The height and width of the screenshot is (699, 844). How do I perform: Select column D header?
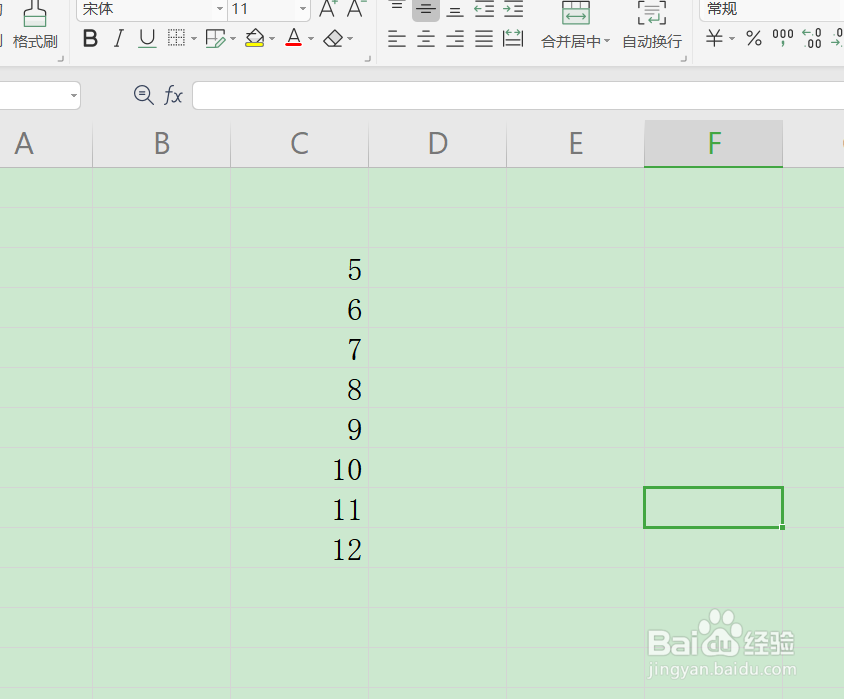(438, 144)
